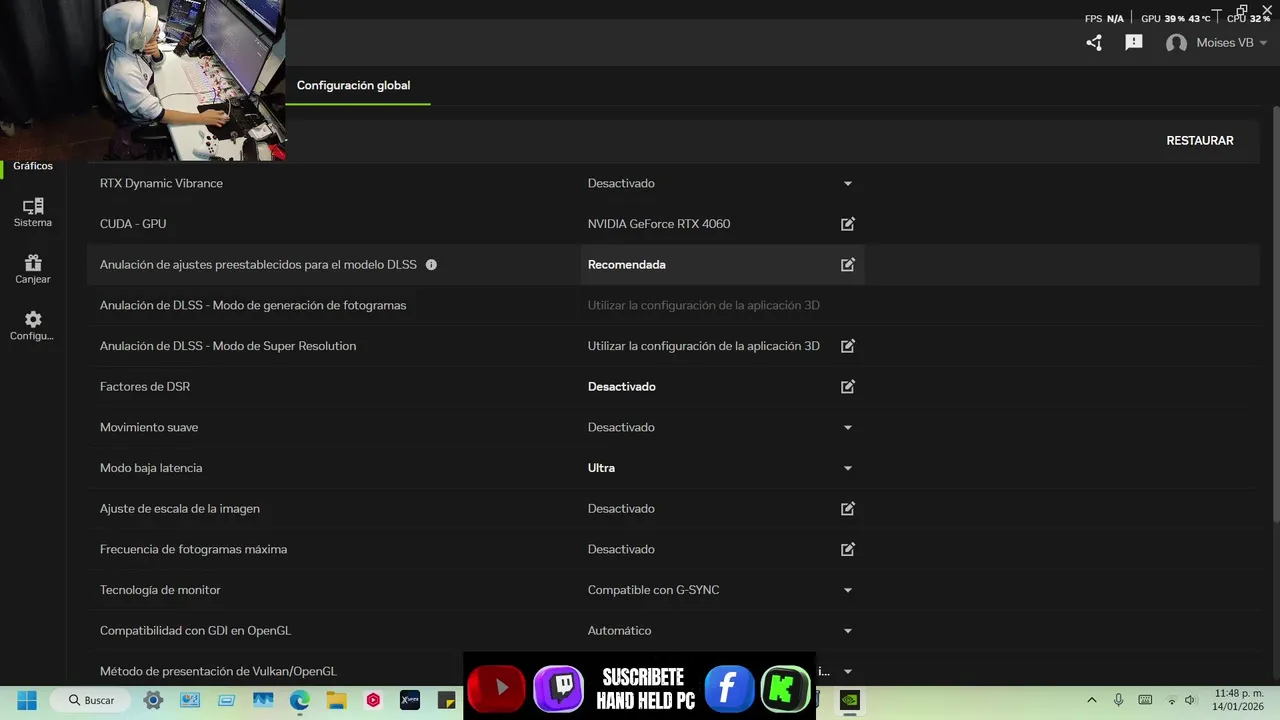Viewport: 1280px width, 720px height.
Task: Click the edit icon for Frecuencia de fotogramas máxima
Action: pos(848,549)
